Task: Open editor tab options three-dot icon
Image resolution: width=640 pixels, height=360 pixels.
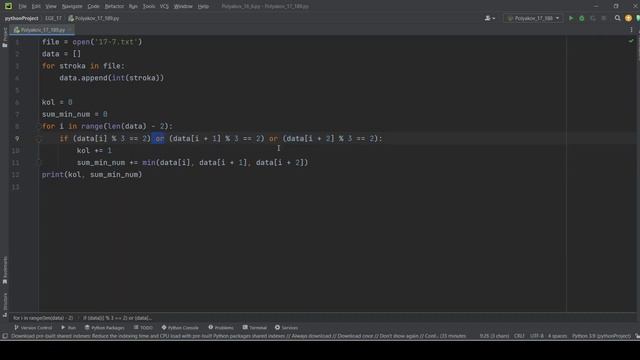Action: tap(631, 30)
